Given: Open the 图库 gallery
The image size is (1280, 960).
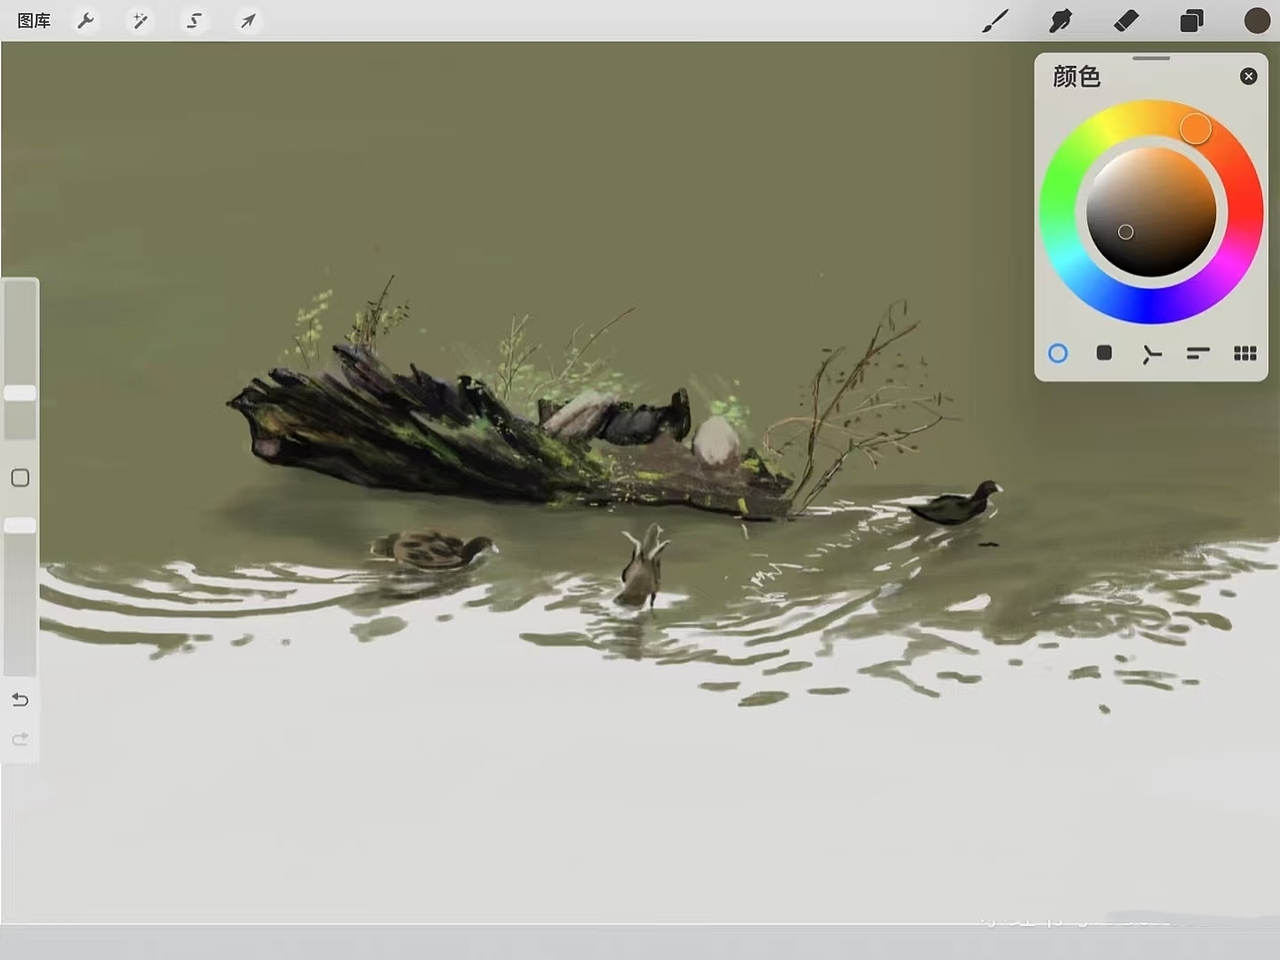Looking at the screenshot, I should click(x=34, y=20).
